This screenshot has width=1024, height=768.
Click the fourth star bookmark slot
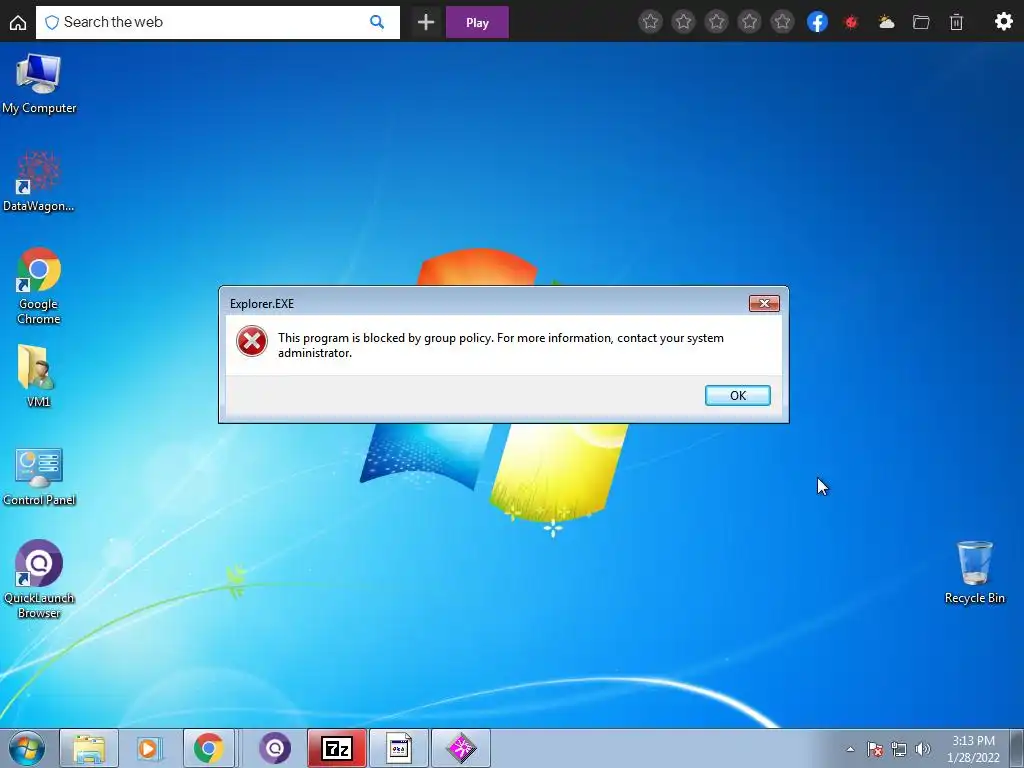pos(750,22)
